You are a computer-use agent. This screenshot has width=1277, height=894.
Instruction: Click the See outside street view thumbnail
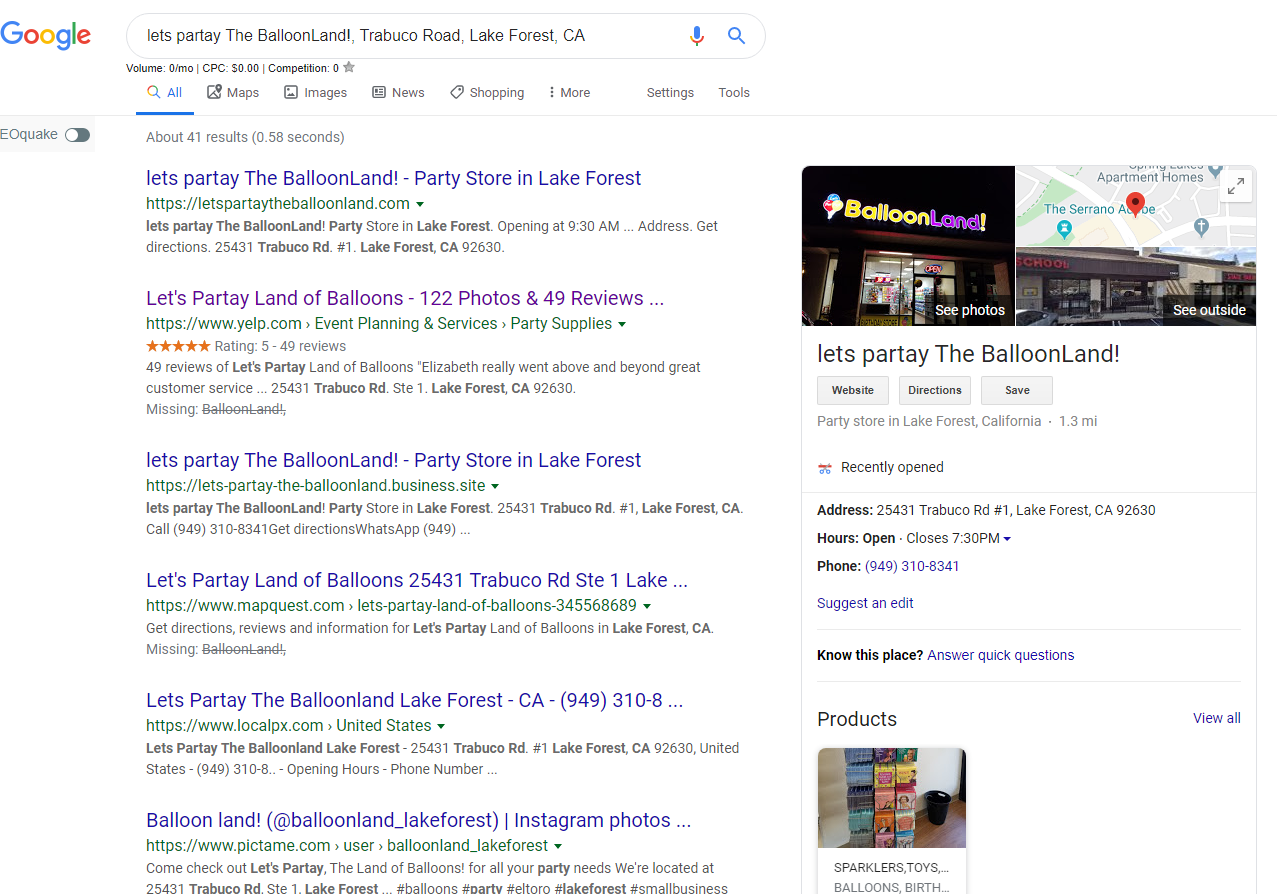(1136, 287)
